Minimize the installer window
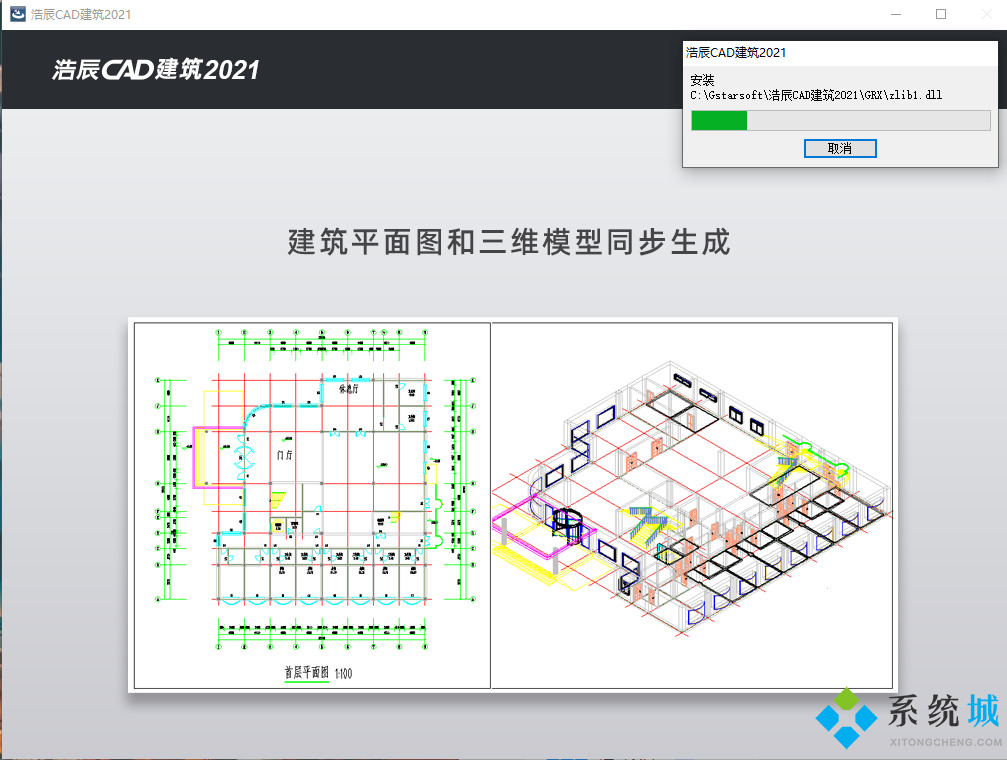This screenshot has height=760, width=1007. coord(894,15)
